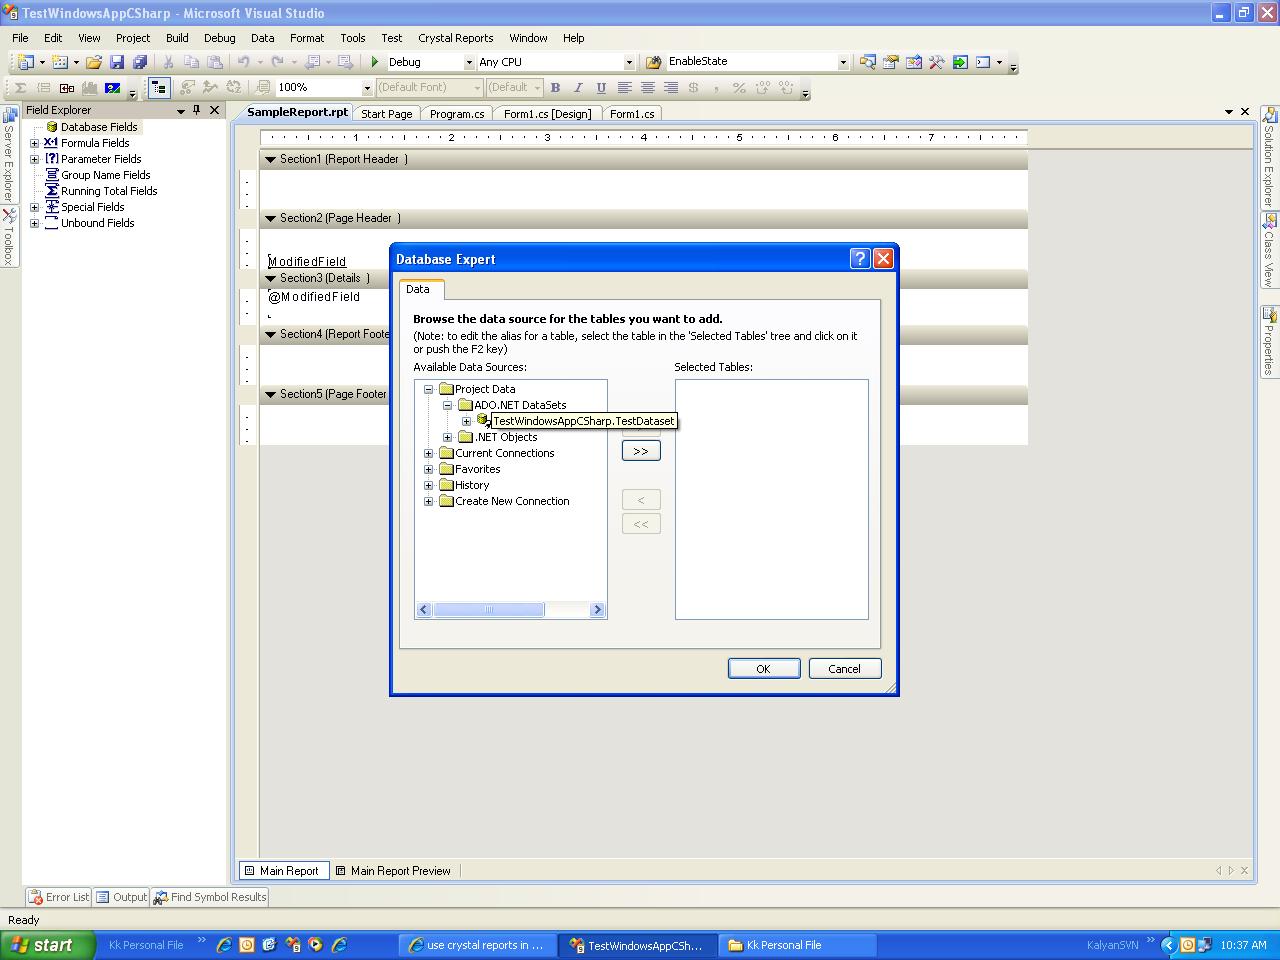Click the Save All icon
Image resolution: width=1280 pixels, height=960 pixels.
(x=140, y=61)
